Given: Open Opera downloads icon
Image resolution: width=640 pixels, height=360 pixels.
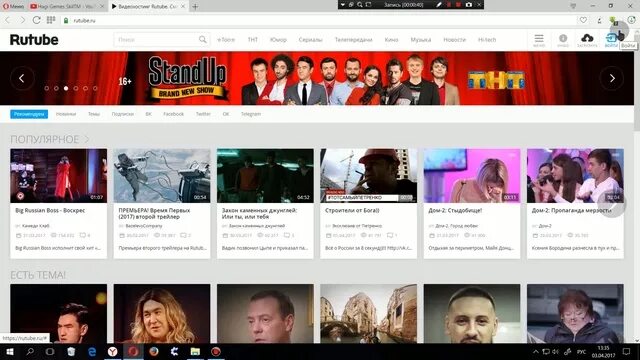Looking at the screenshot, I should click(x=631, y=20).
